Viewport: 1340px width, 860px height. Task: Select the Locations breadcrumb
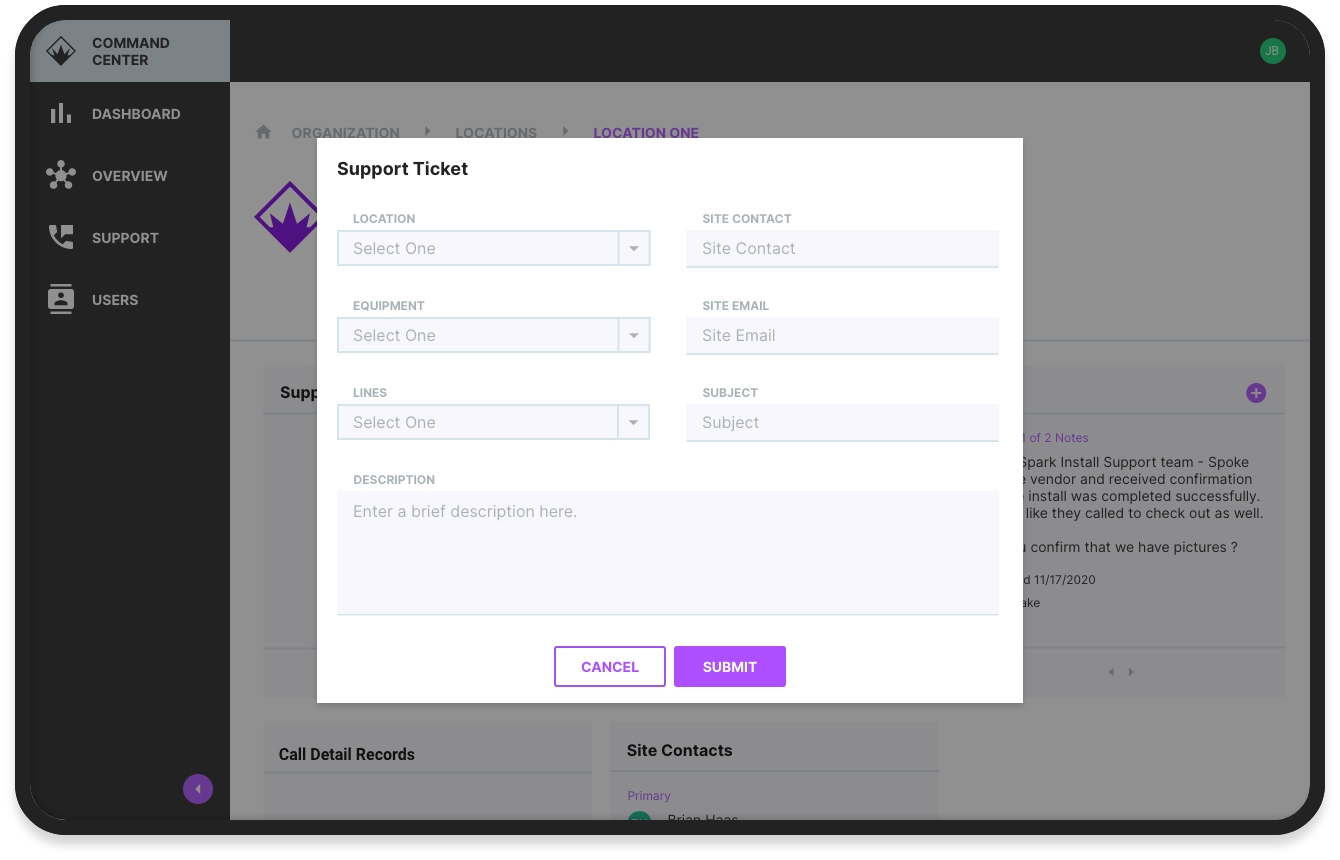[496, 133]
